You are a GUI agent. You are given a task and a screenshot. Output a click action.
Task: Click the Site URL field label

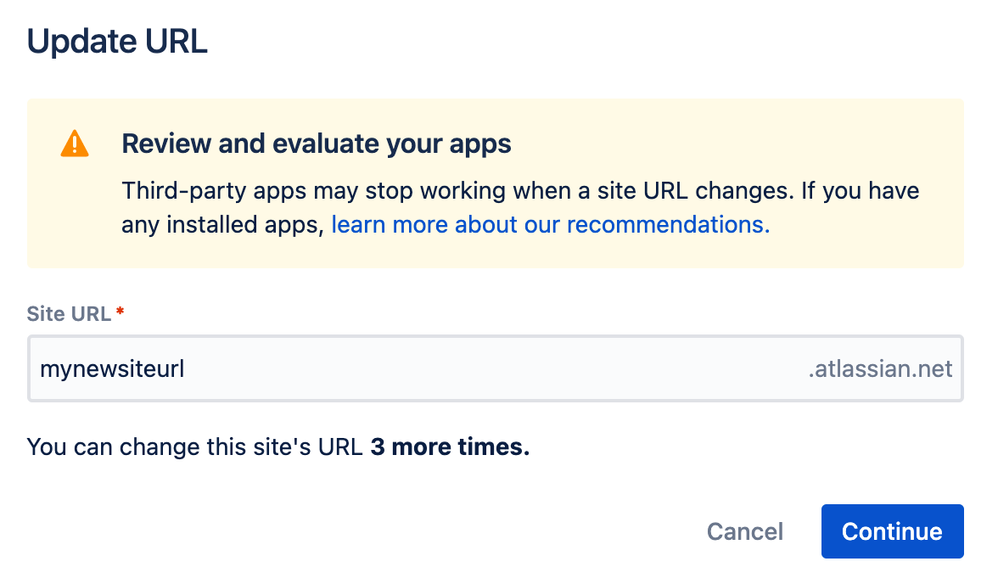(x=69, y=314)
